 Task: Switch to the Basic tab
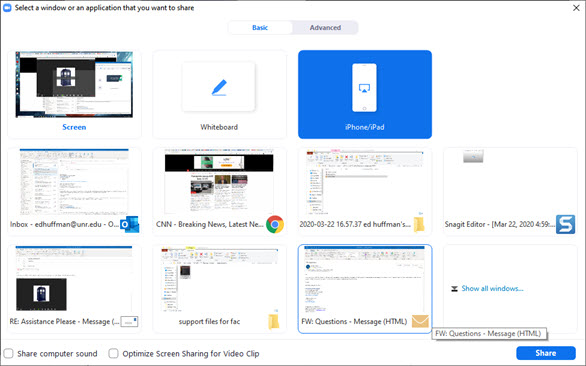click(x=260, y=28)
